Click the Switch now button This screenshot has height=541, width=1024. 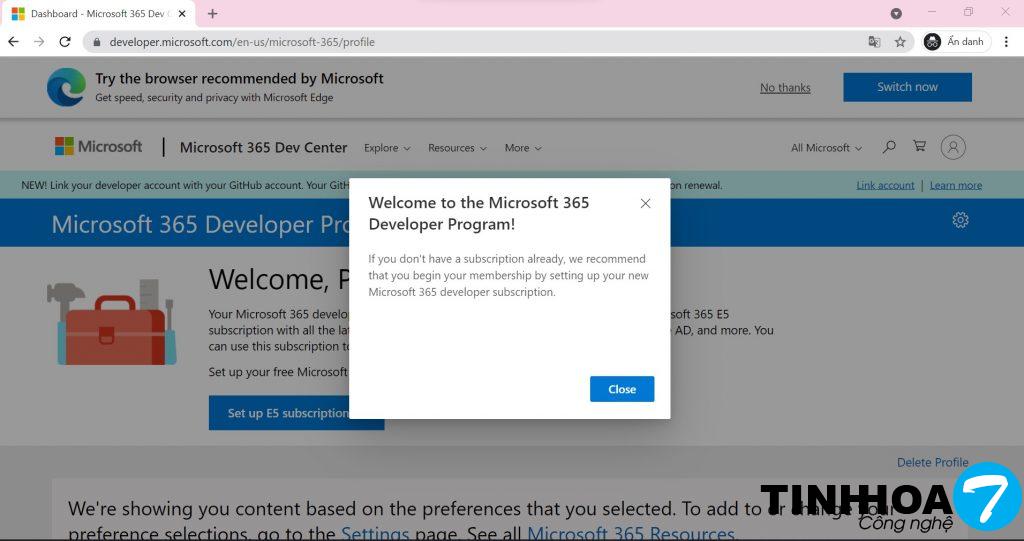coord(907,87)
